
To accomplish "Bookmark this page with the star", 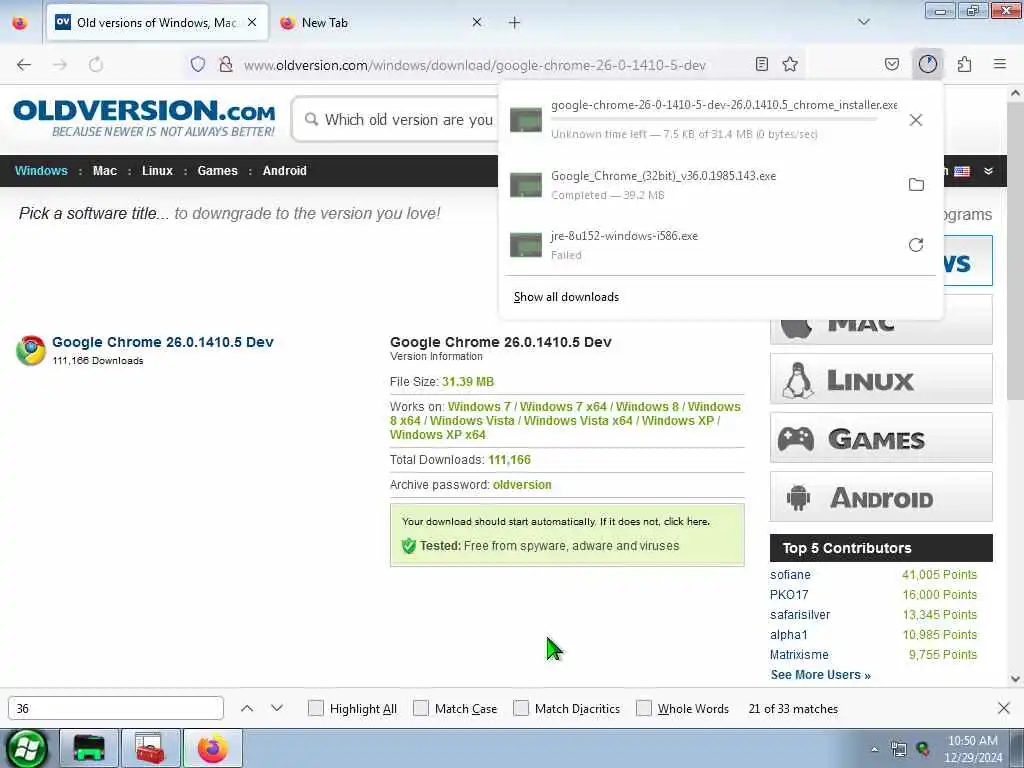I will pos(790,64).
